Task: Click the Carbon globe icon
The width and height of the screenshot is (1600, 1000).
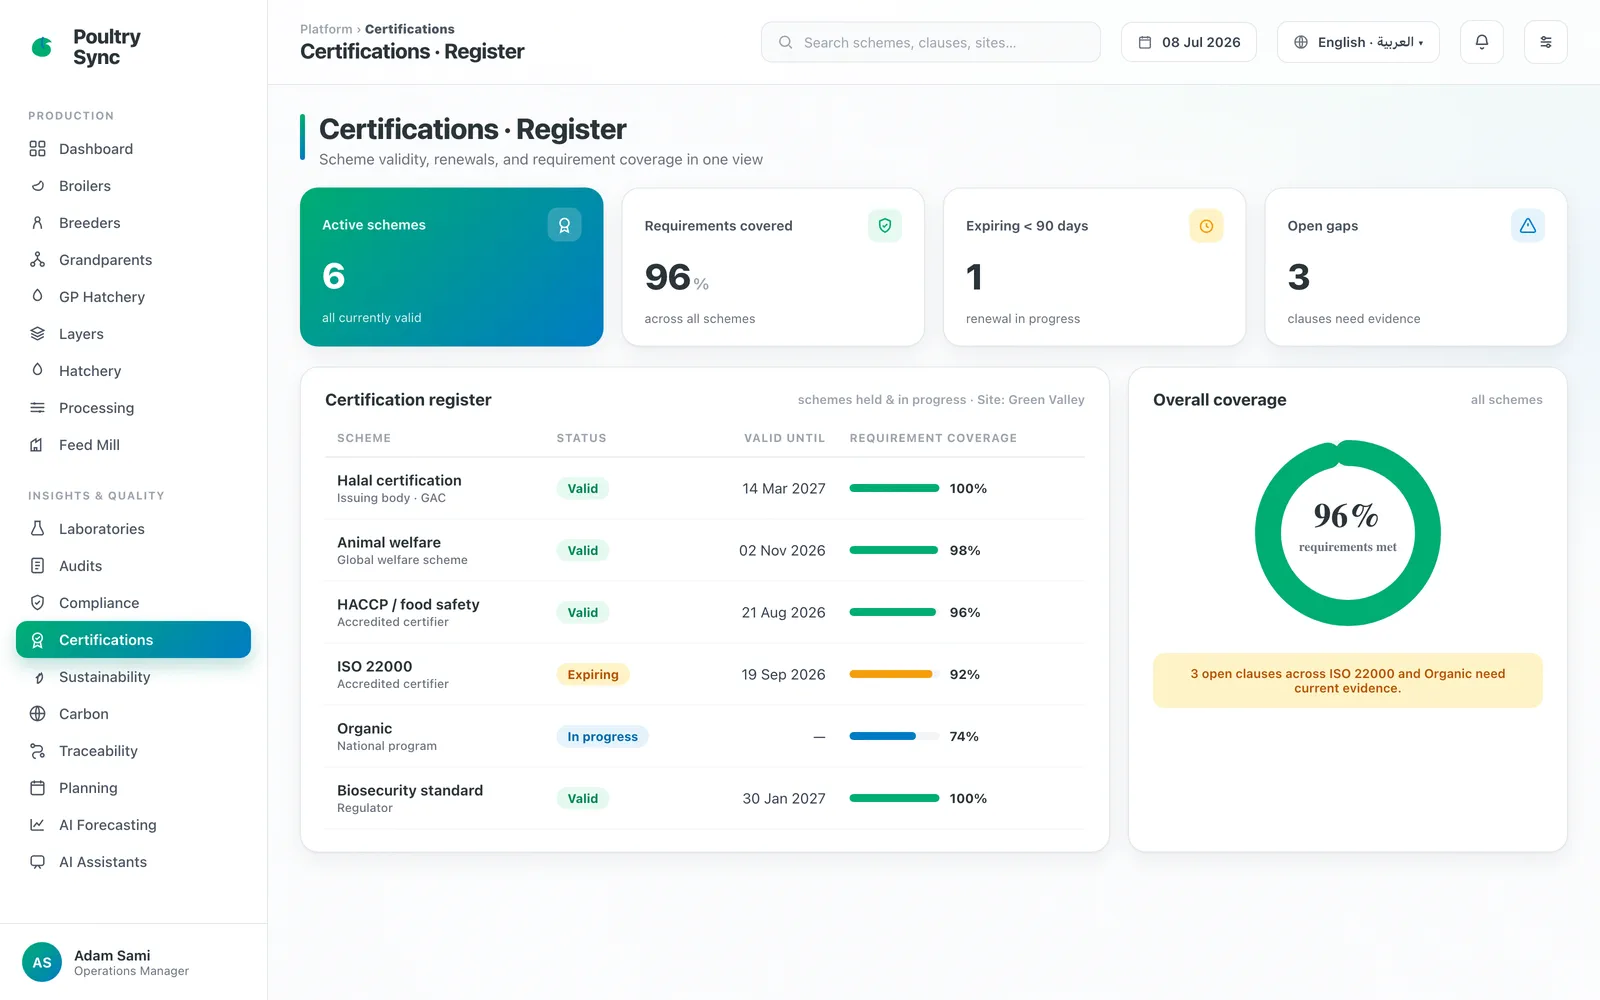Action: [x=37, y=714]
